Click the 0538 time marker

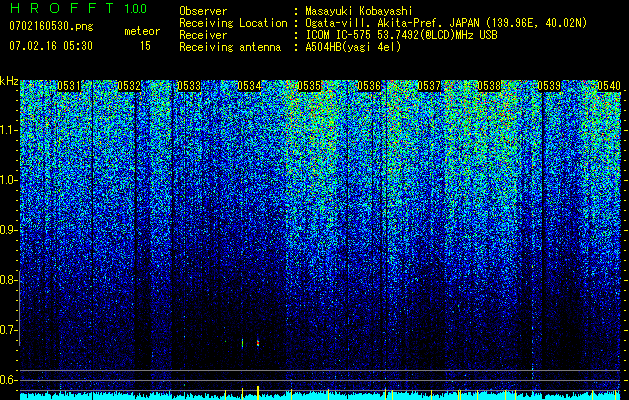coord(489,86)
